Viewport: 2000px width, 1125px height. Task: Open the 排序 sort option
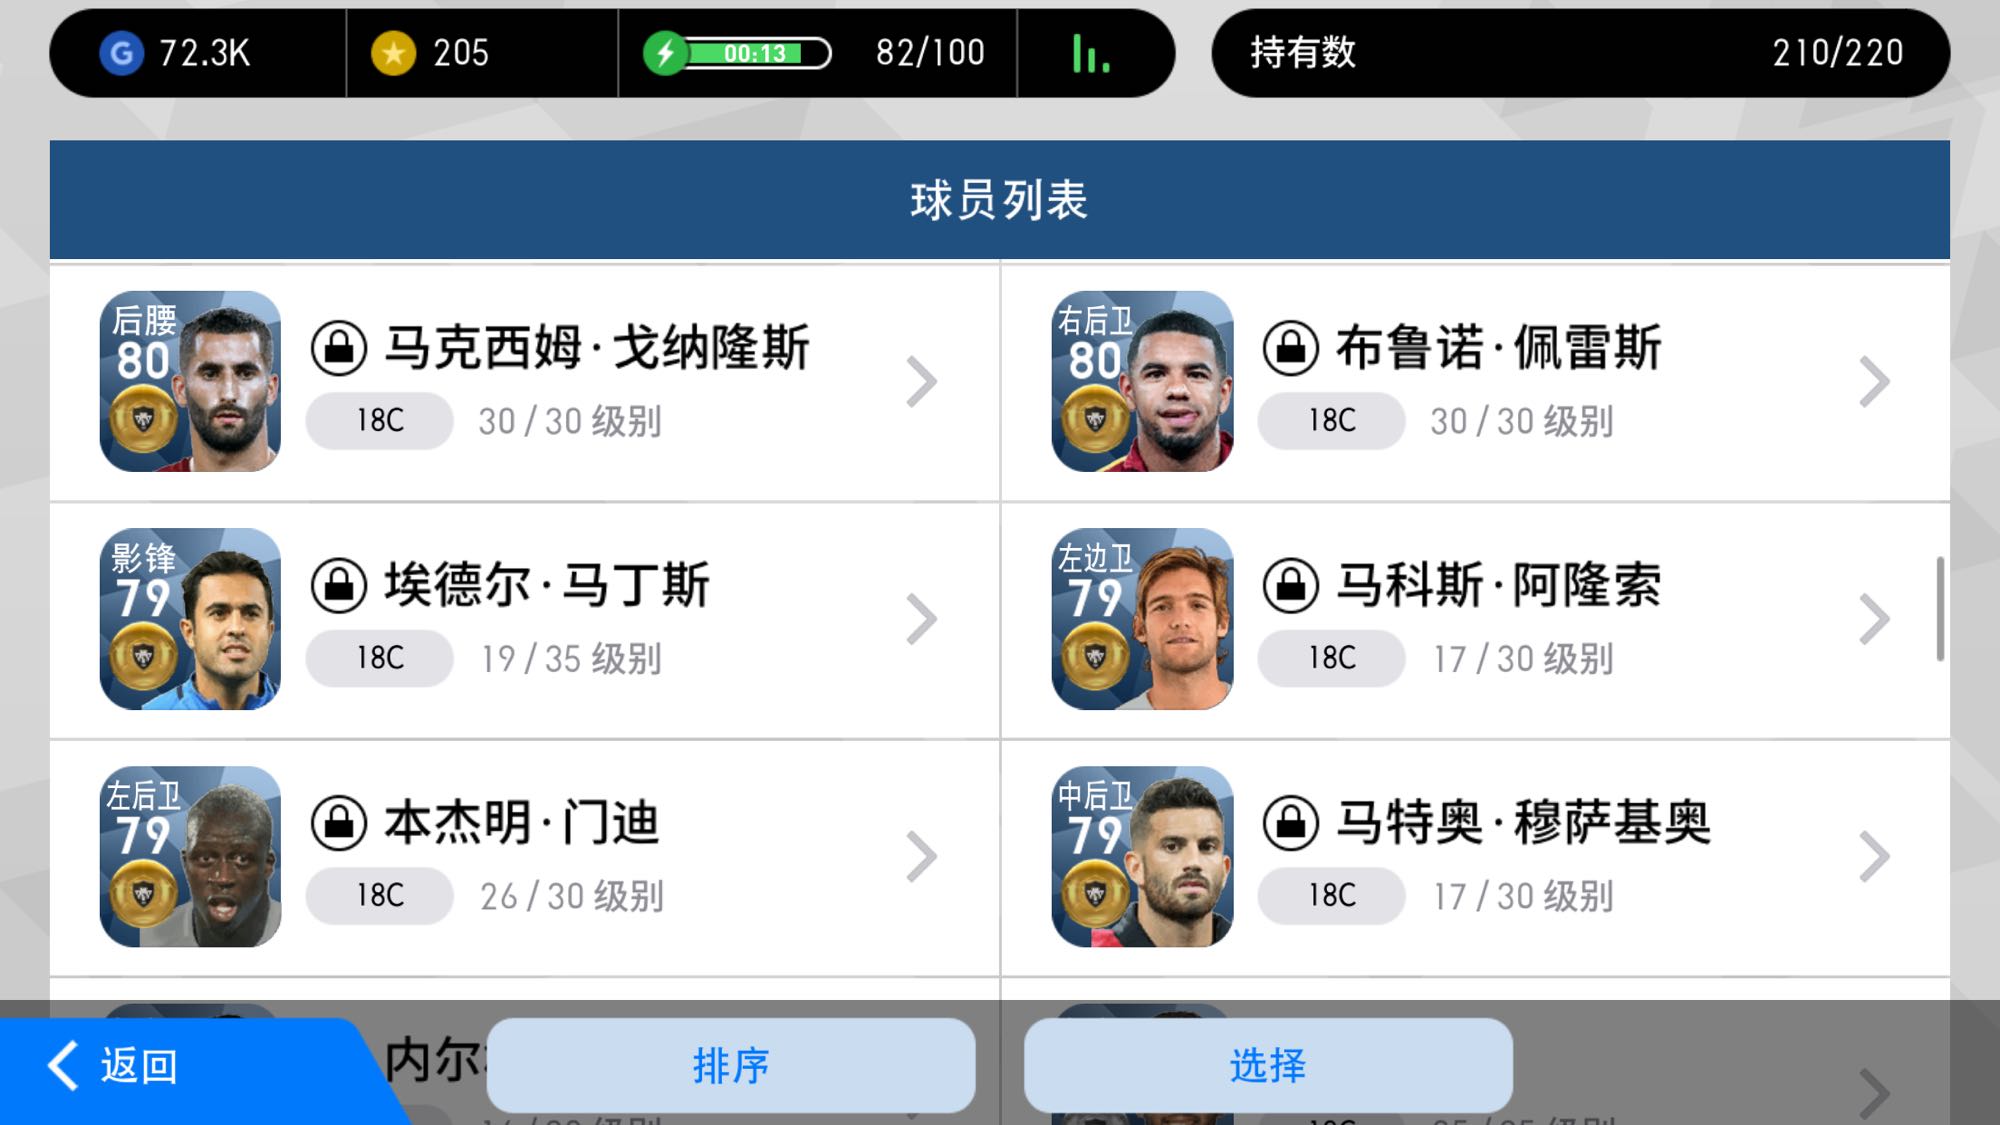[x=731, y=1065]
